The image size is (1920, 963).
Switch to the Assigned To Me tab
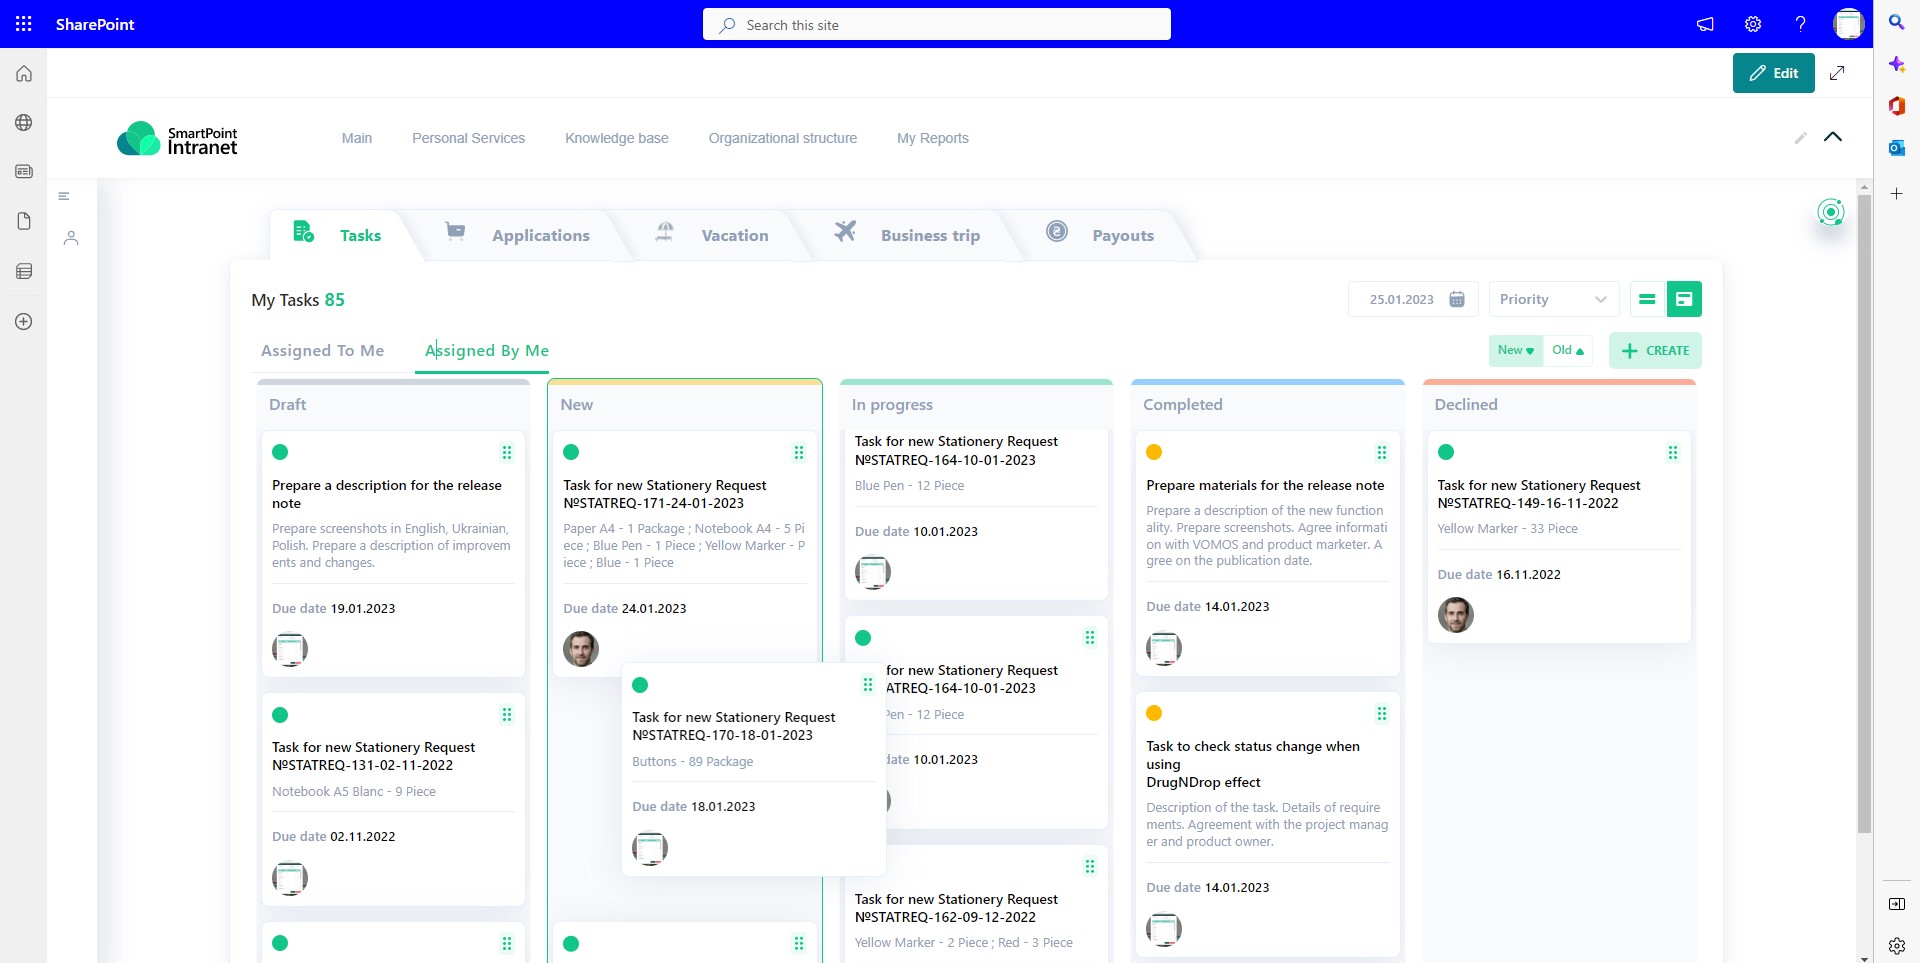[x=322, y=351]
